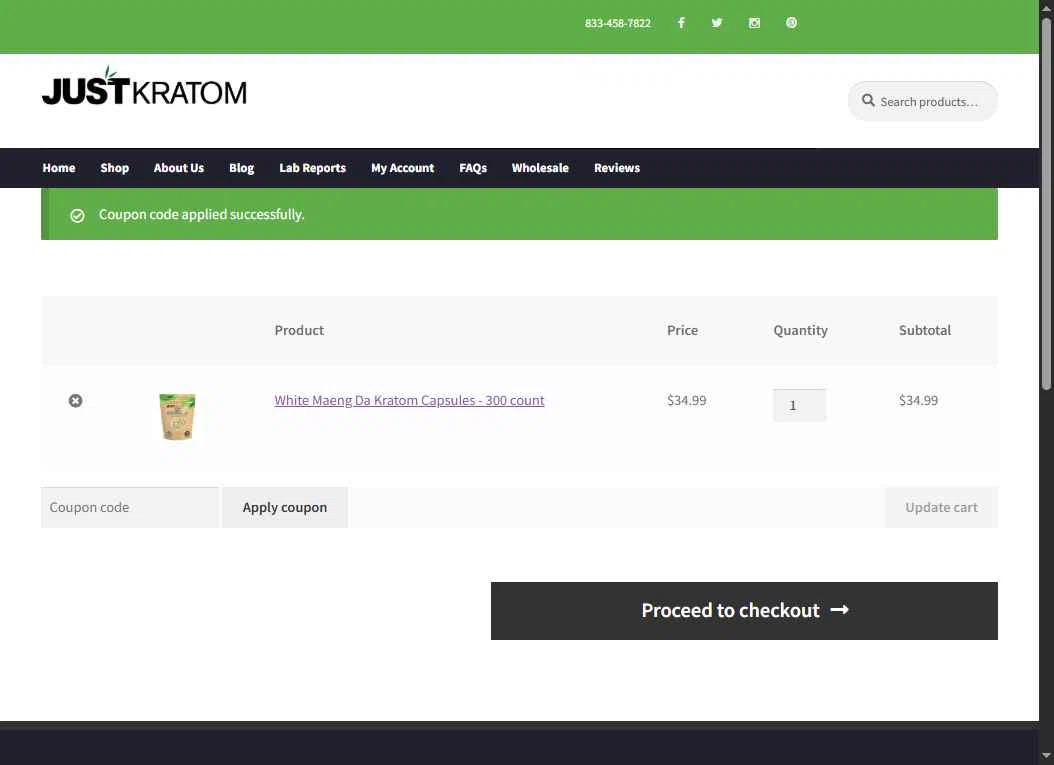This screenshot has height=765, width=1054.
Task: Open the Facebook social icon
Action: (681, 23)
